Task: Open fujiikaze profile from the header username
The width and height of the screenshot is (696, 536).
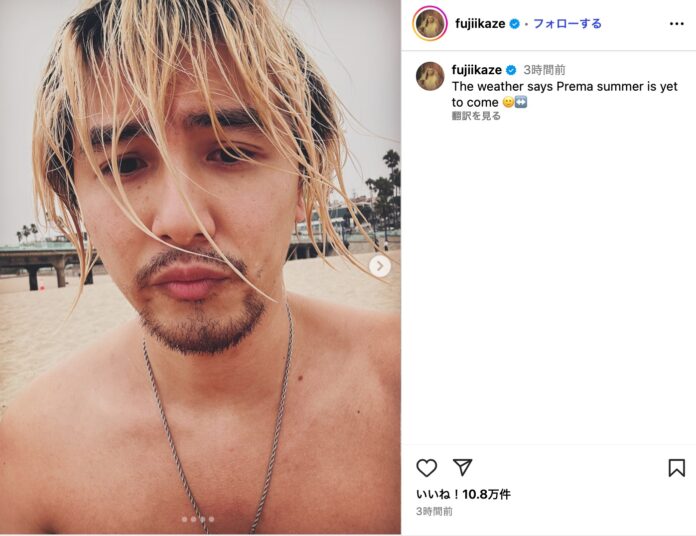Action: coord(480,24)
